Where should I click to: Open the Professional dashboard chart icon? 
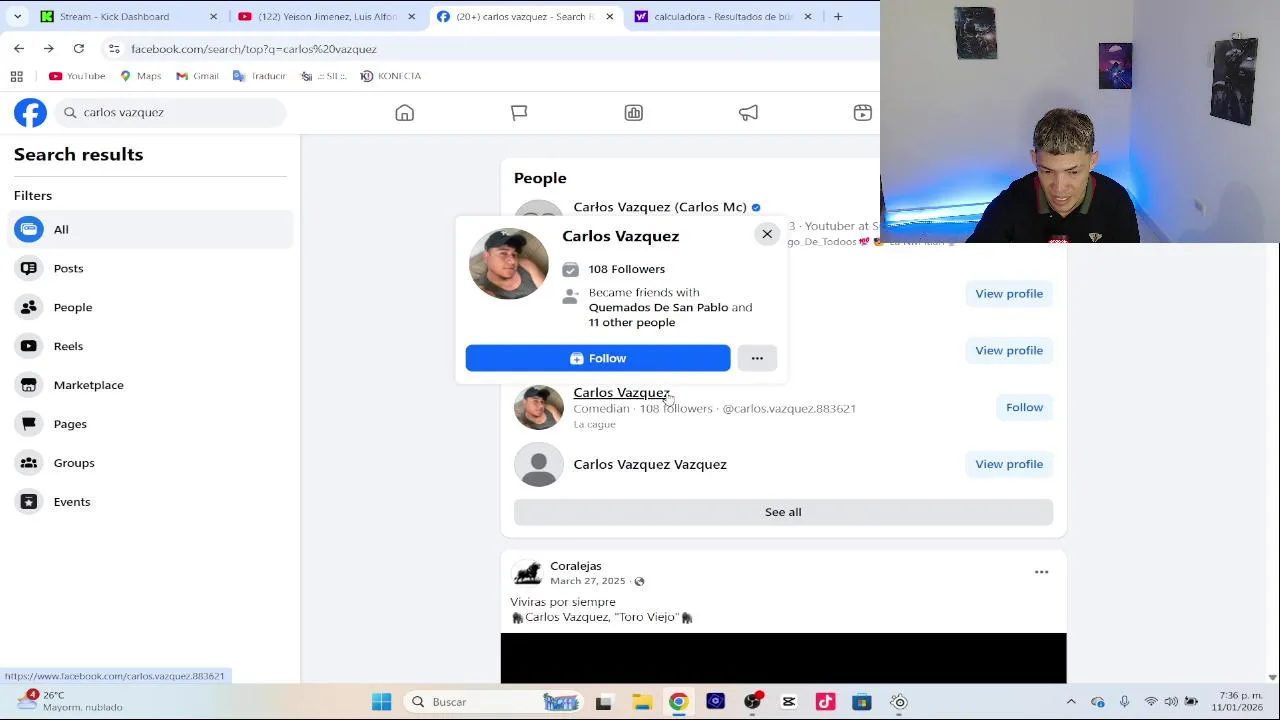(633, 113)
